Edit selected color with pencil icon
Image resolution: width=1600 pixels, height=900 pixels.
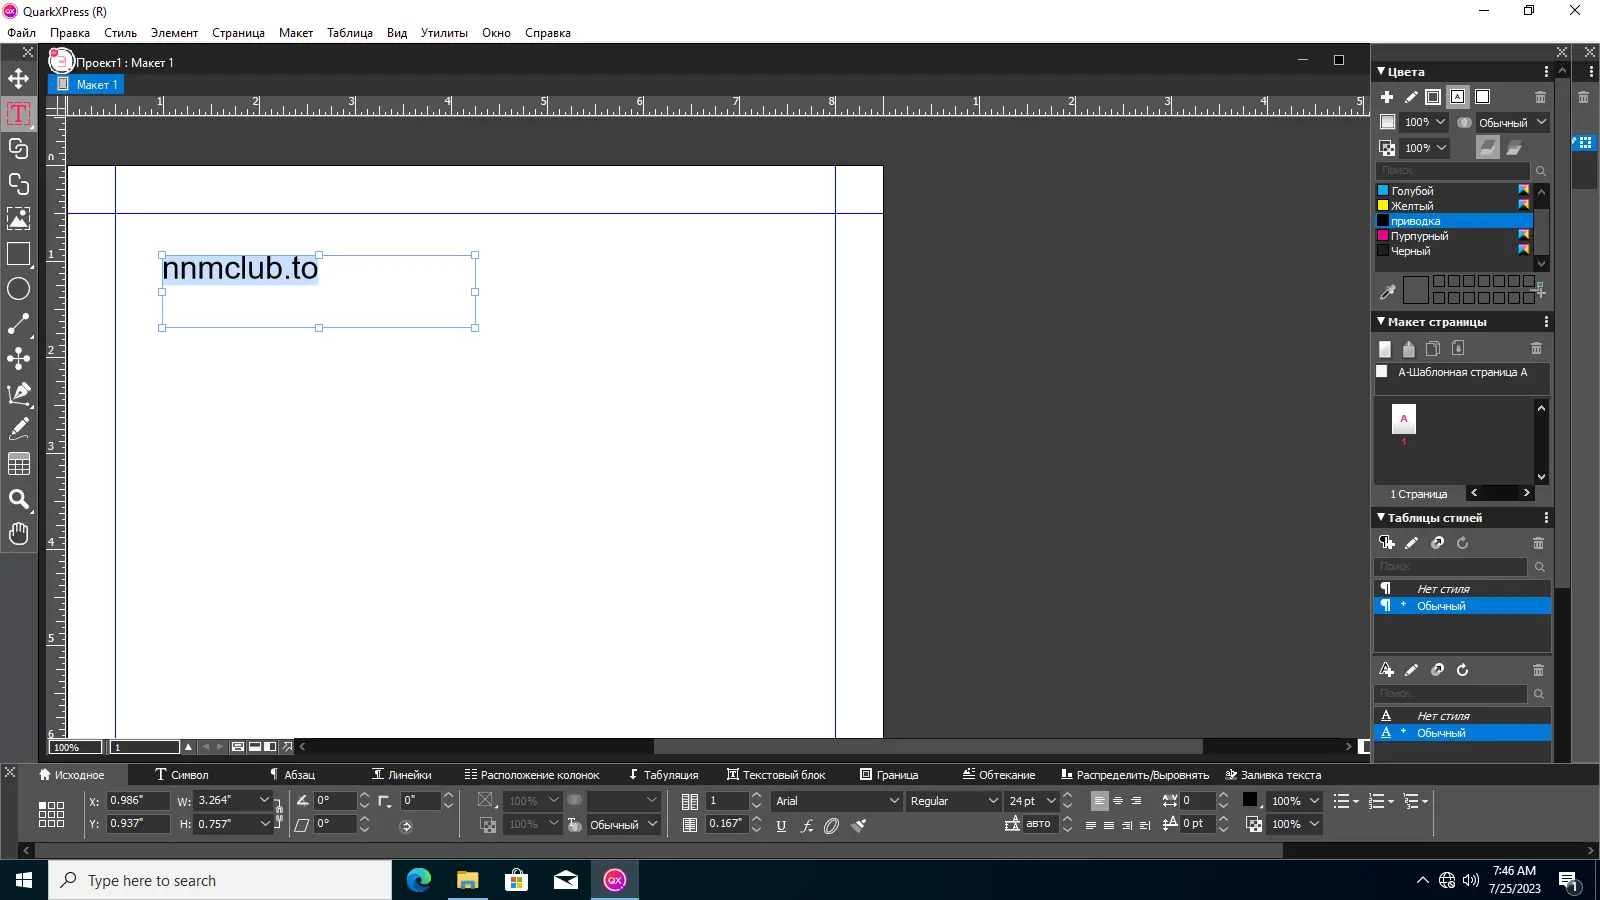tap(1411, 97)
